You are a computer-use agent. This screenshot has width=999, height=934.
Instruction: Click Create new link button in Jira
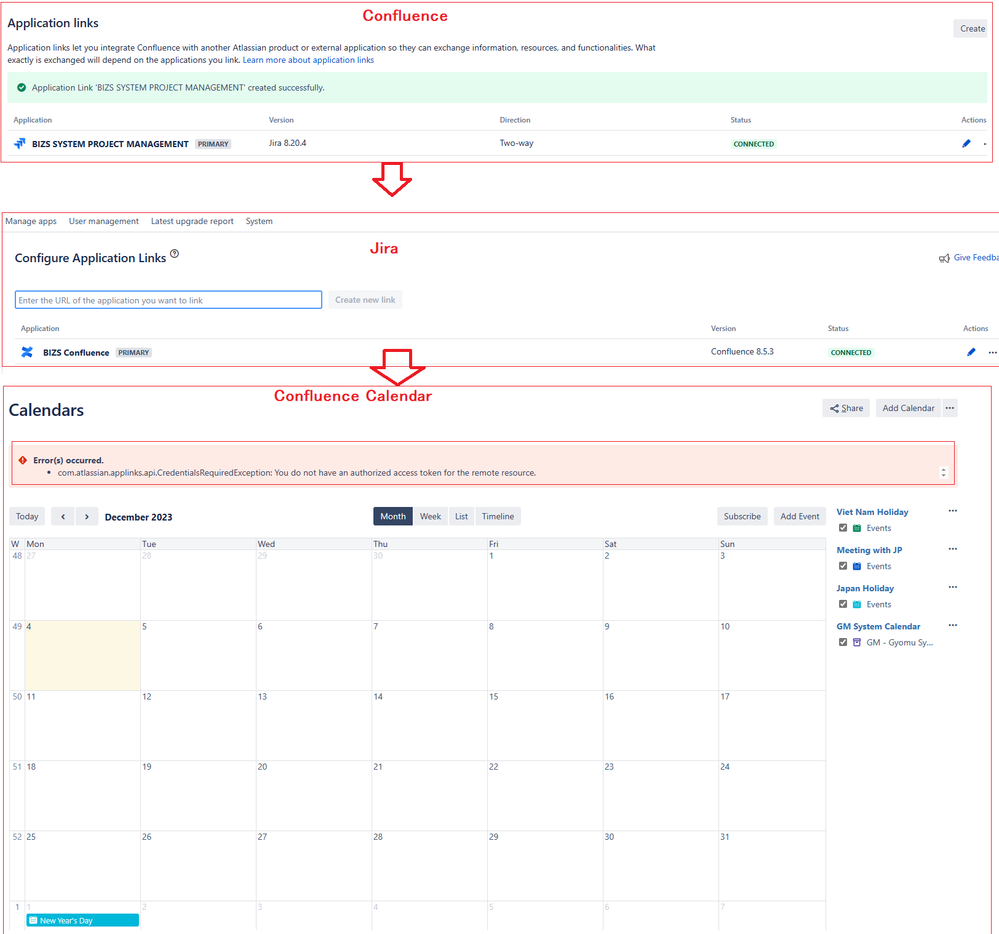point(365,300)
